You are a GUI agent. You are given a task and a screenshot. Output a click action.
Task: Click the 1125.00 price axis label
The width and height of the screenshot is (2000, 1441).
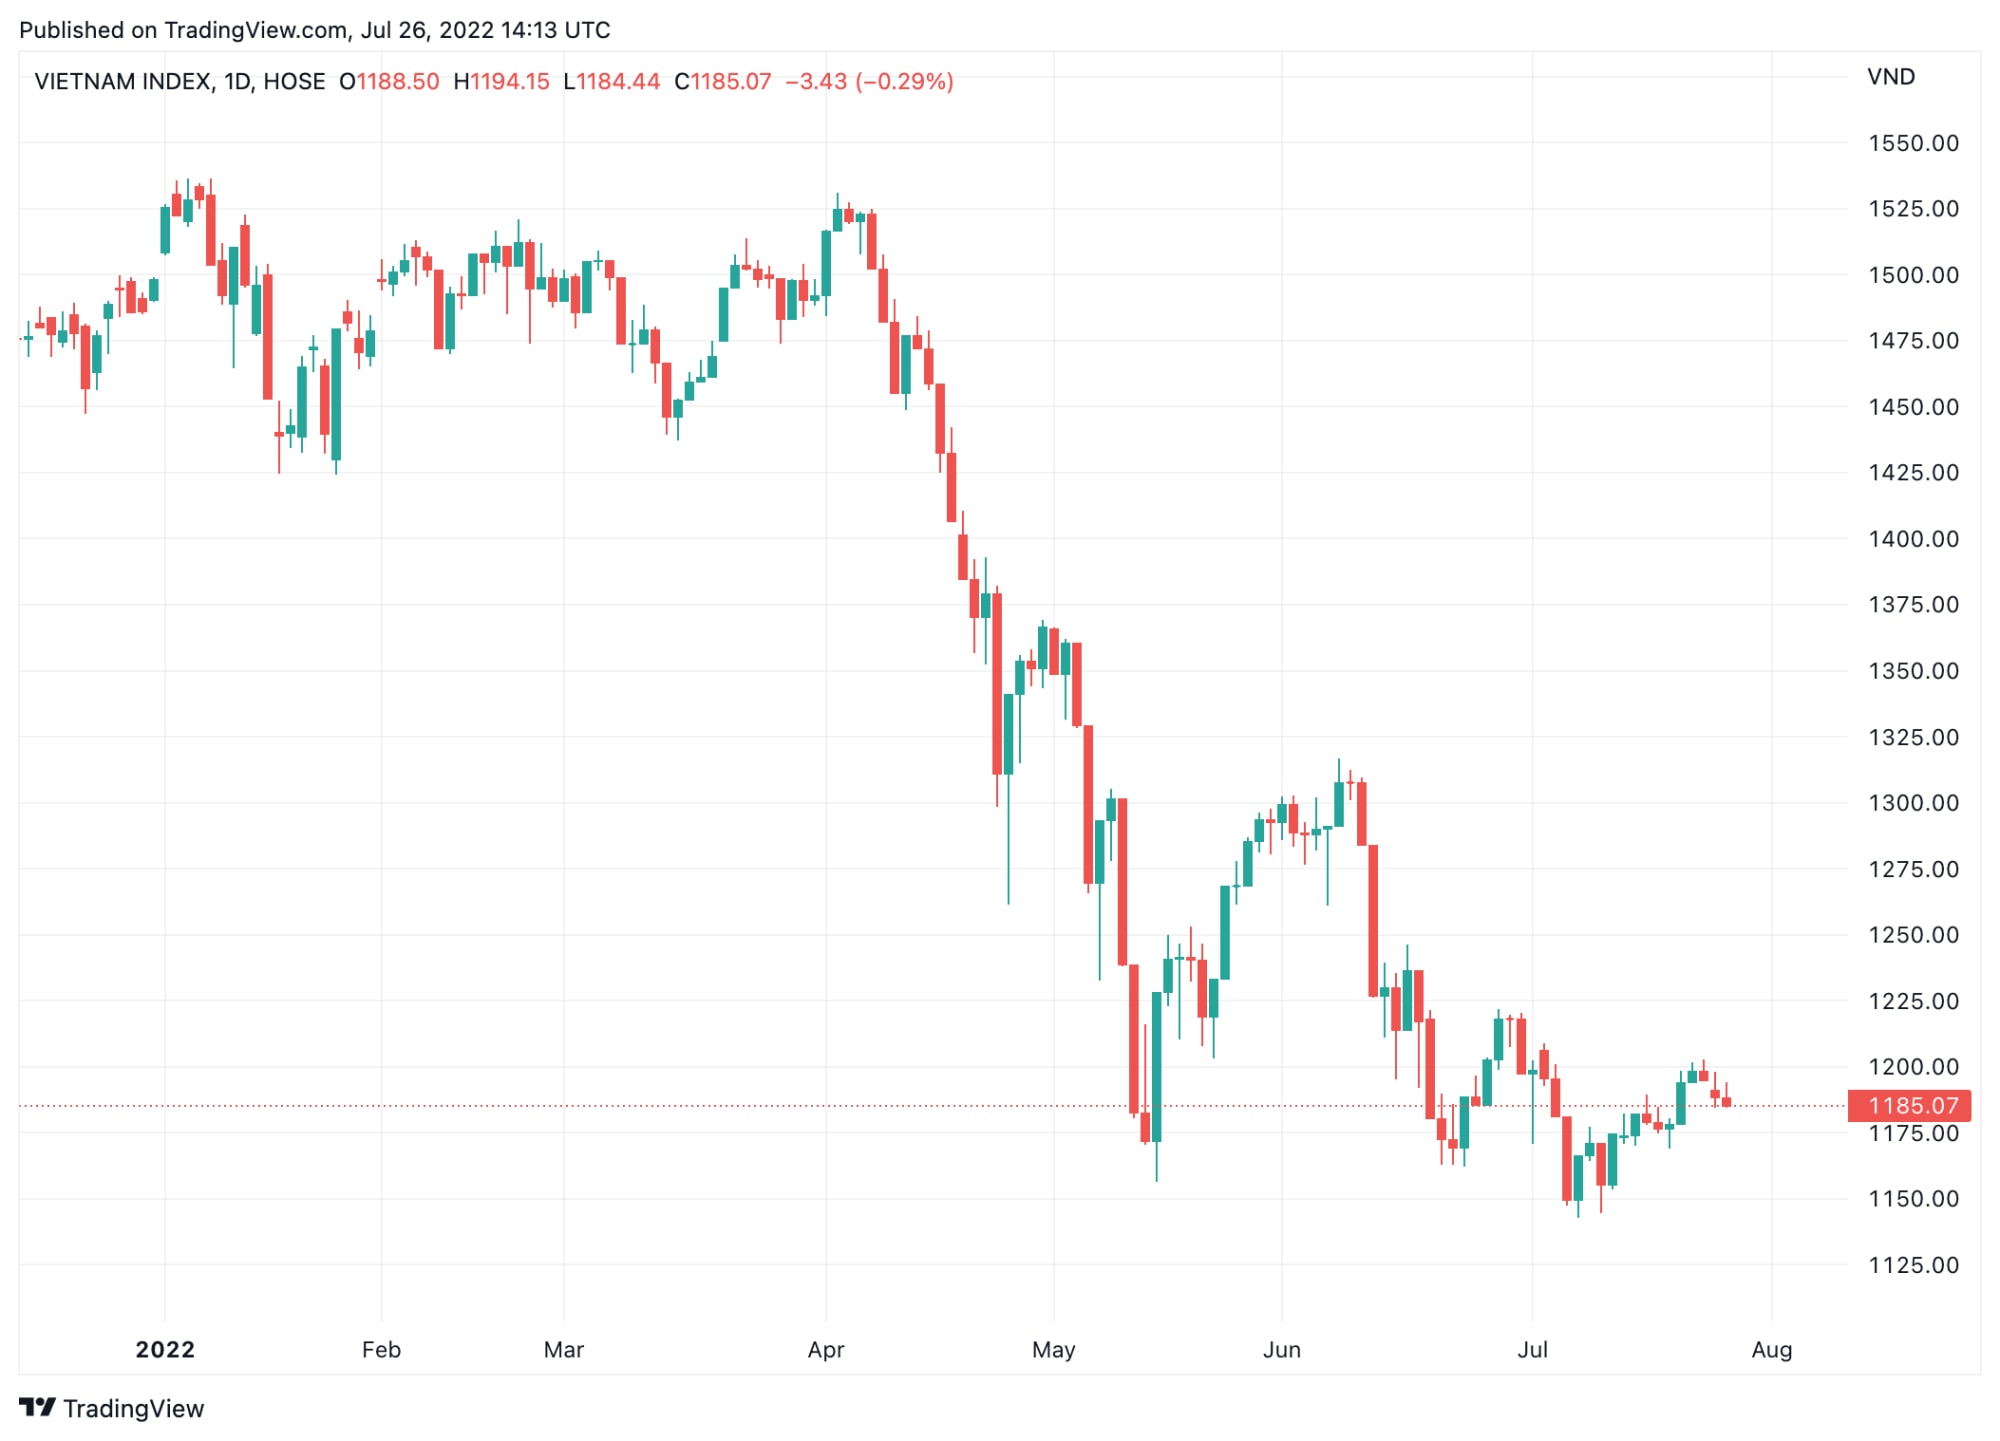click(1914, 1265)
